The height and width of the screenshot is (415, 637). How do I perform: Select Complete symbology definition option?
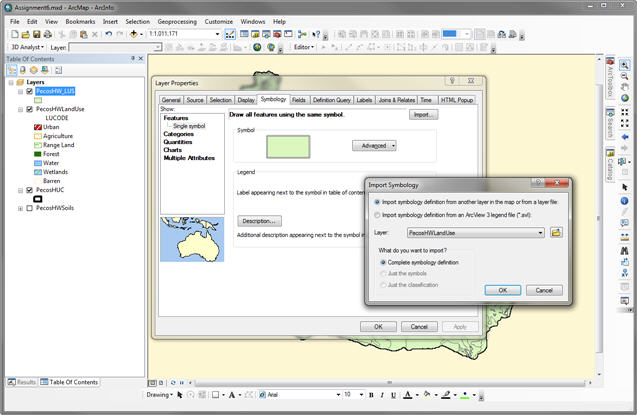pos(383,262)
